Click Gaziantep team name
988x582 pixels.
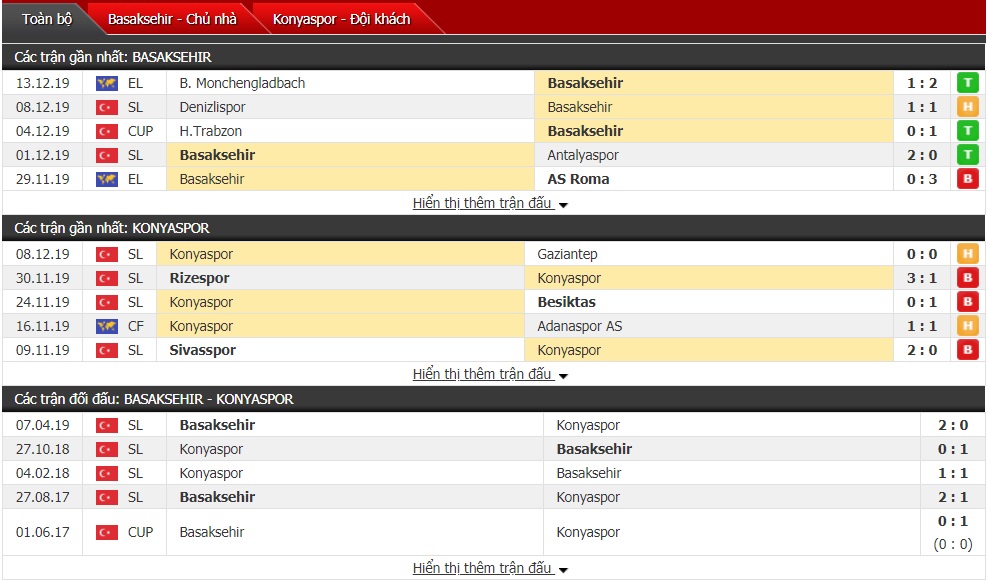(x=567, y=254)
